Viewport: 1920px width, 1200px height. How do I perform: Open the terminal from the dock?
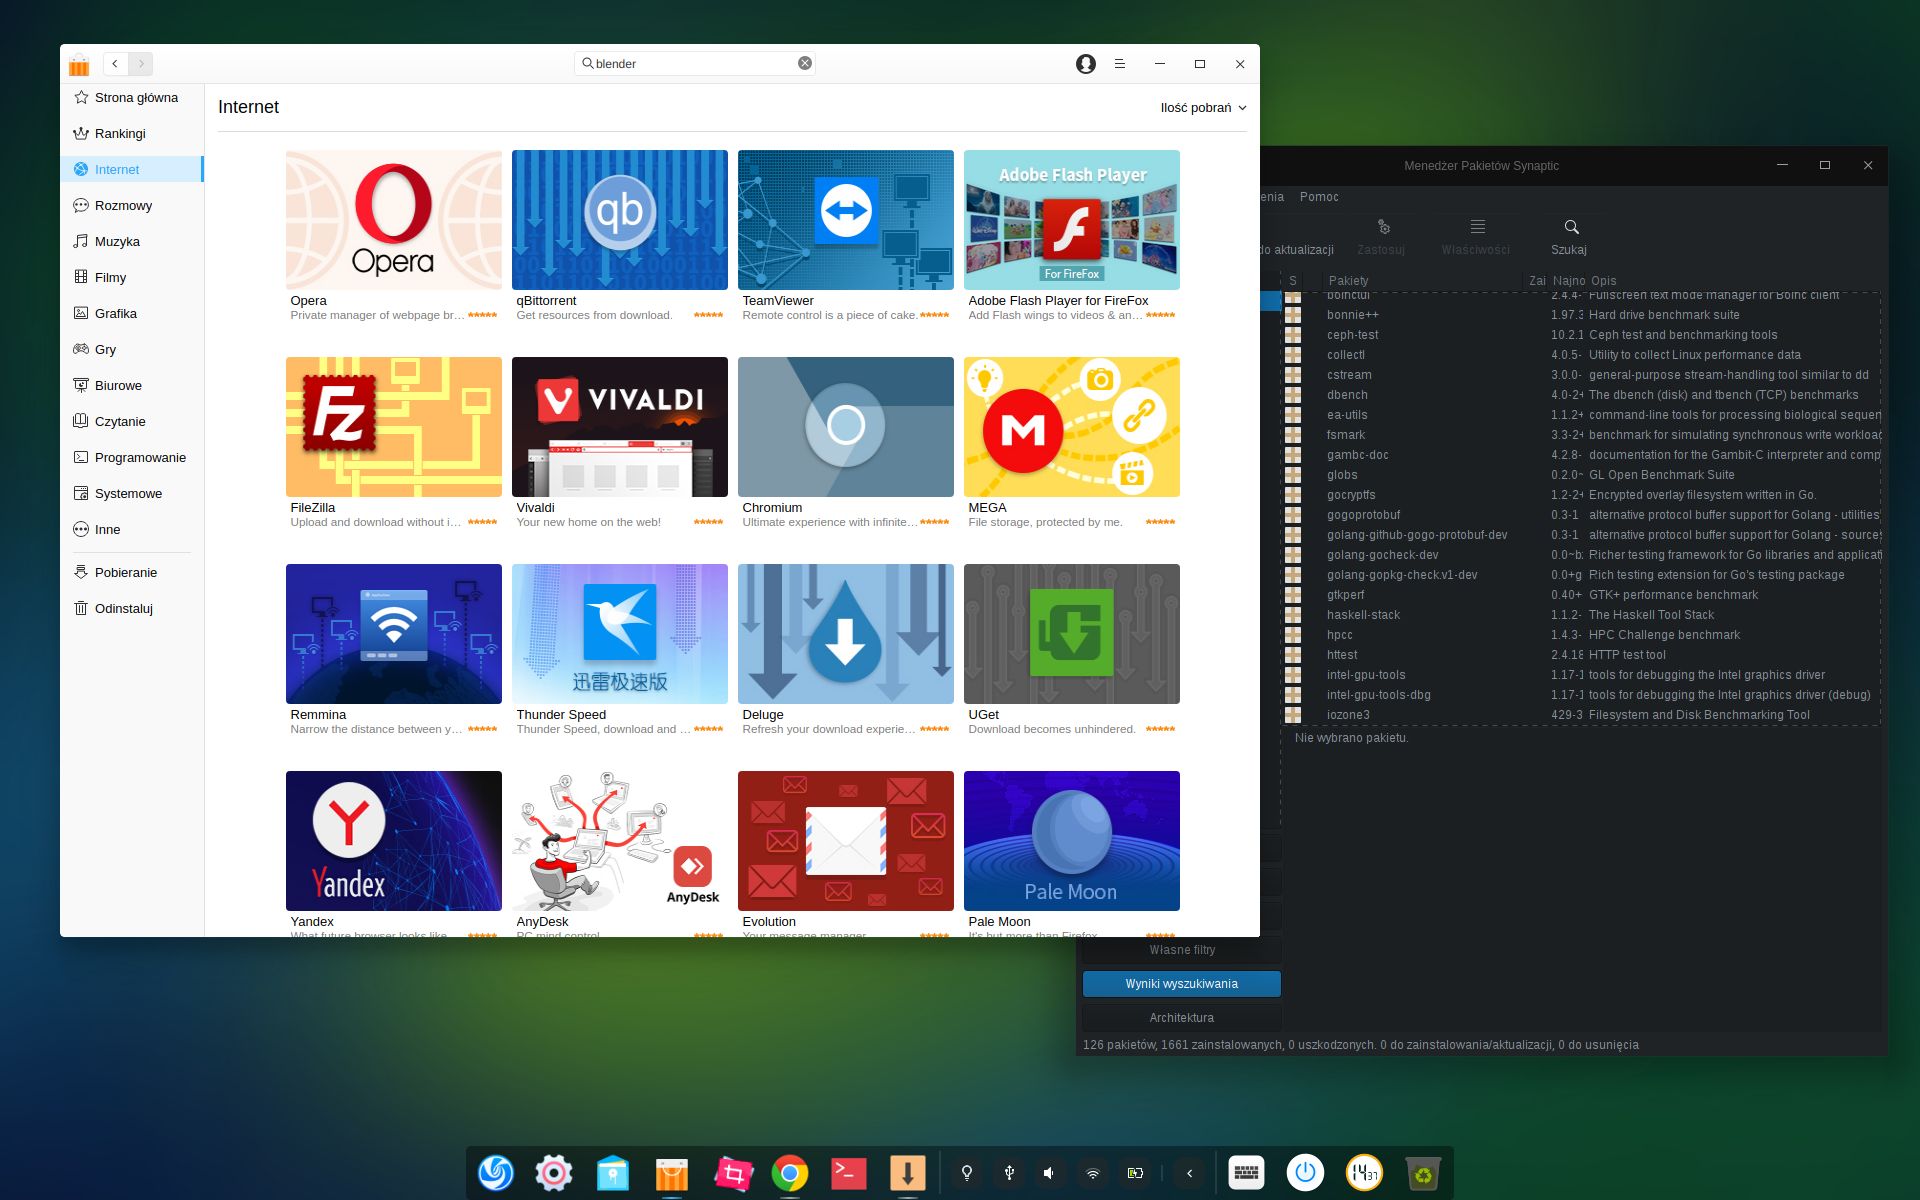(x=848, y=1173)
